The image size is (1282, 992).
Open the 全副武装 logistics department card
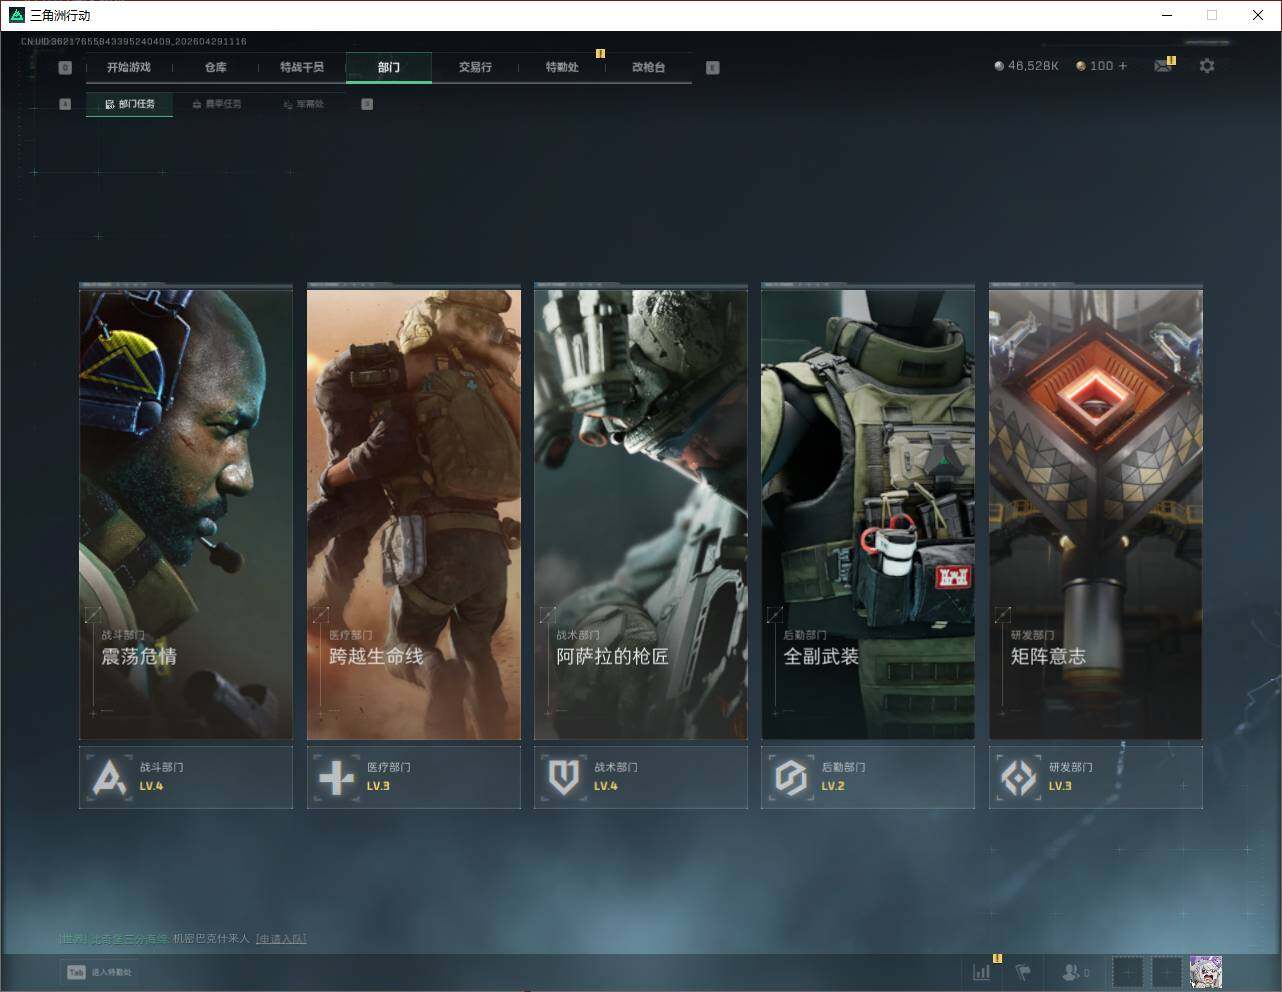(x=868, y=514)
